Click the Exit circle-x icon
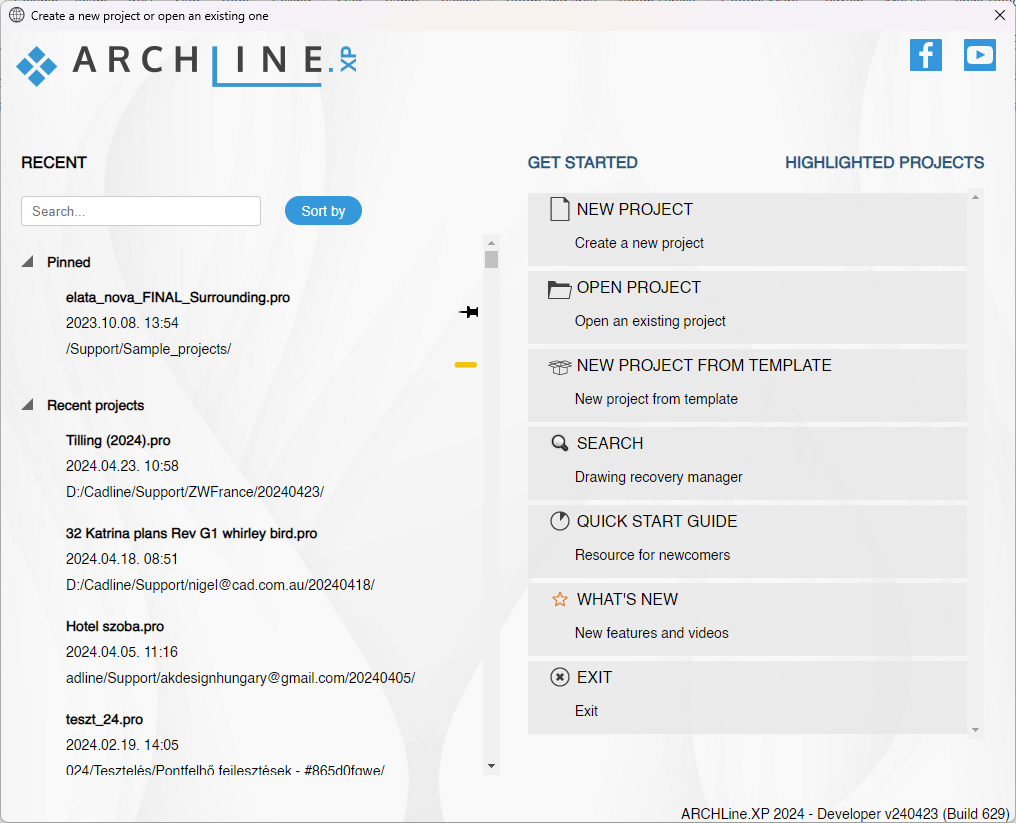Image resolution: width=1016 pixels, height=823 pixels. (x=559, y=677)
